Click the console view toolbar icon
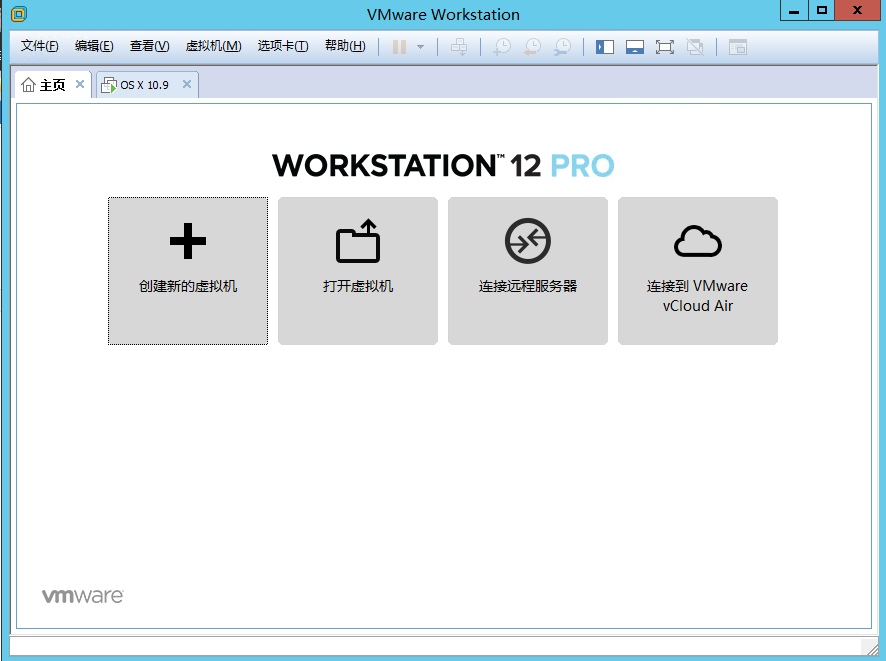The height and width of the screenshot is (661, 886). tap(738, 47)
